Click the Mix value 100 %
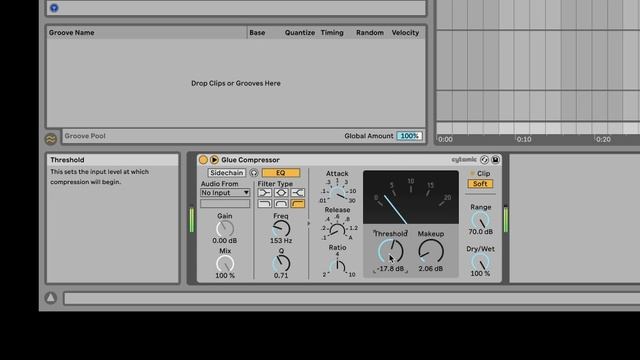This screenshot has width=640, height=360. (225, 276)
